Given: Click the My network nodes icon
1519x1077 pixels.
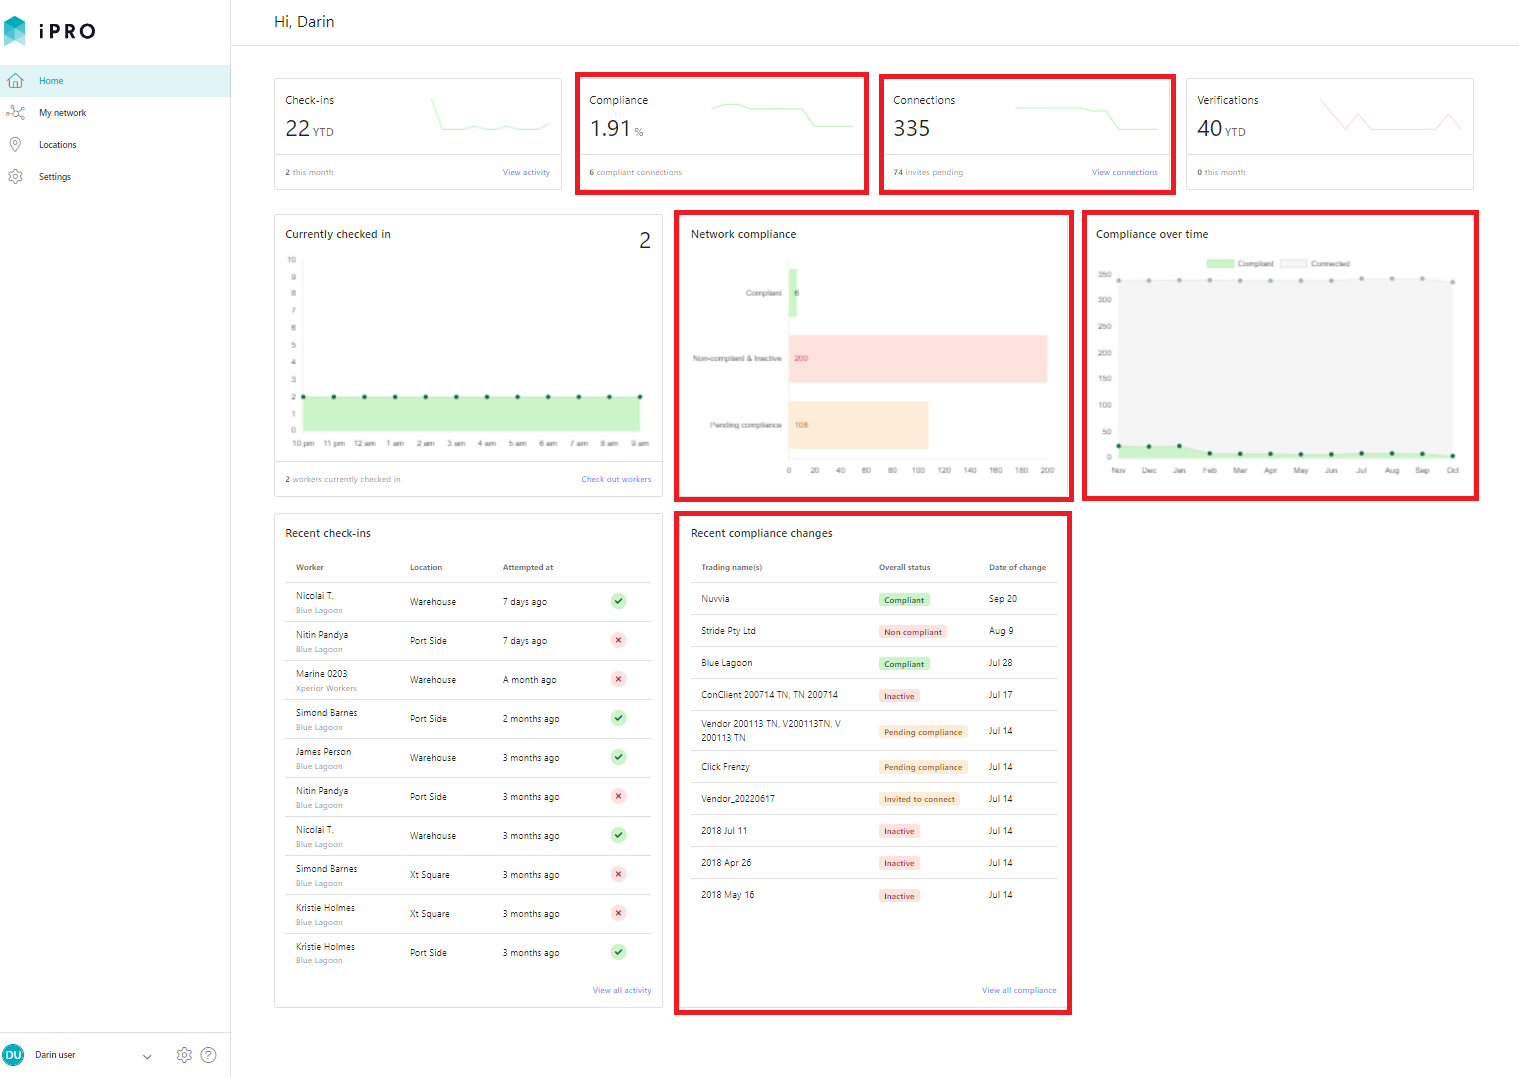Looking at the screenshot, I should click(15, 113).
